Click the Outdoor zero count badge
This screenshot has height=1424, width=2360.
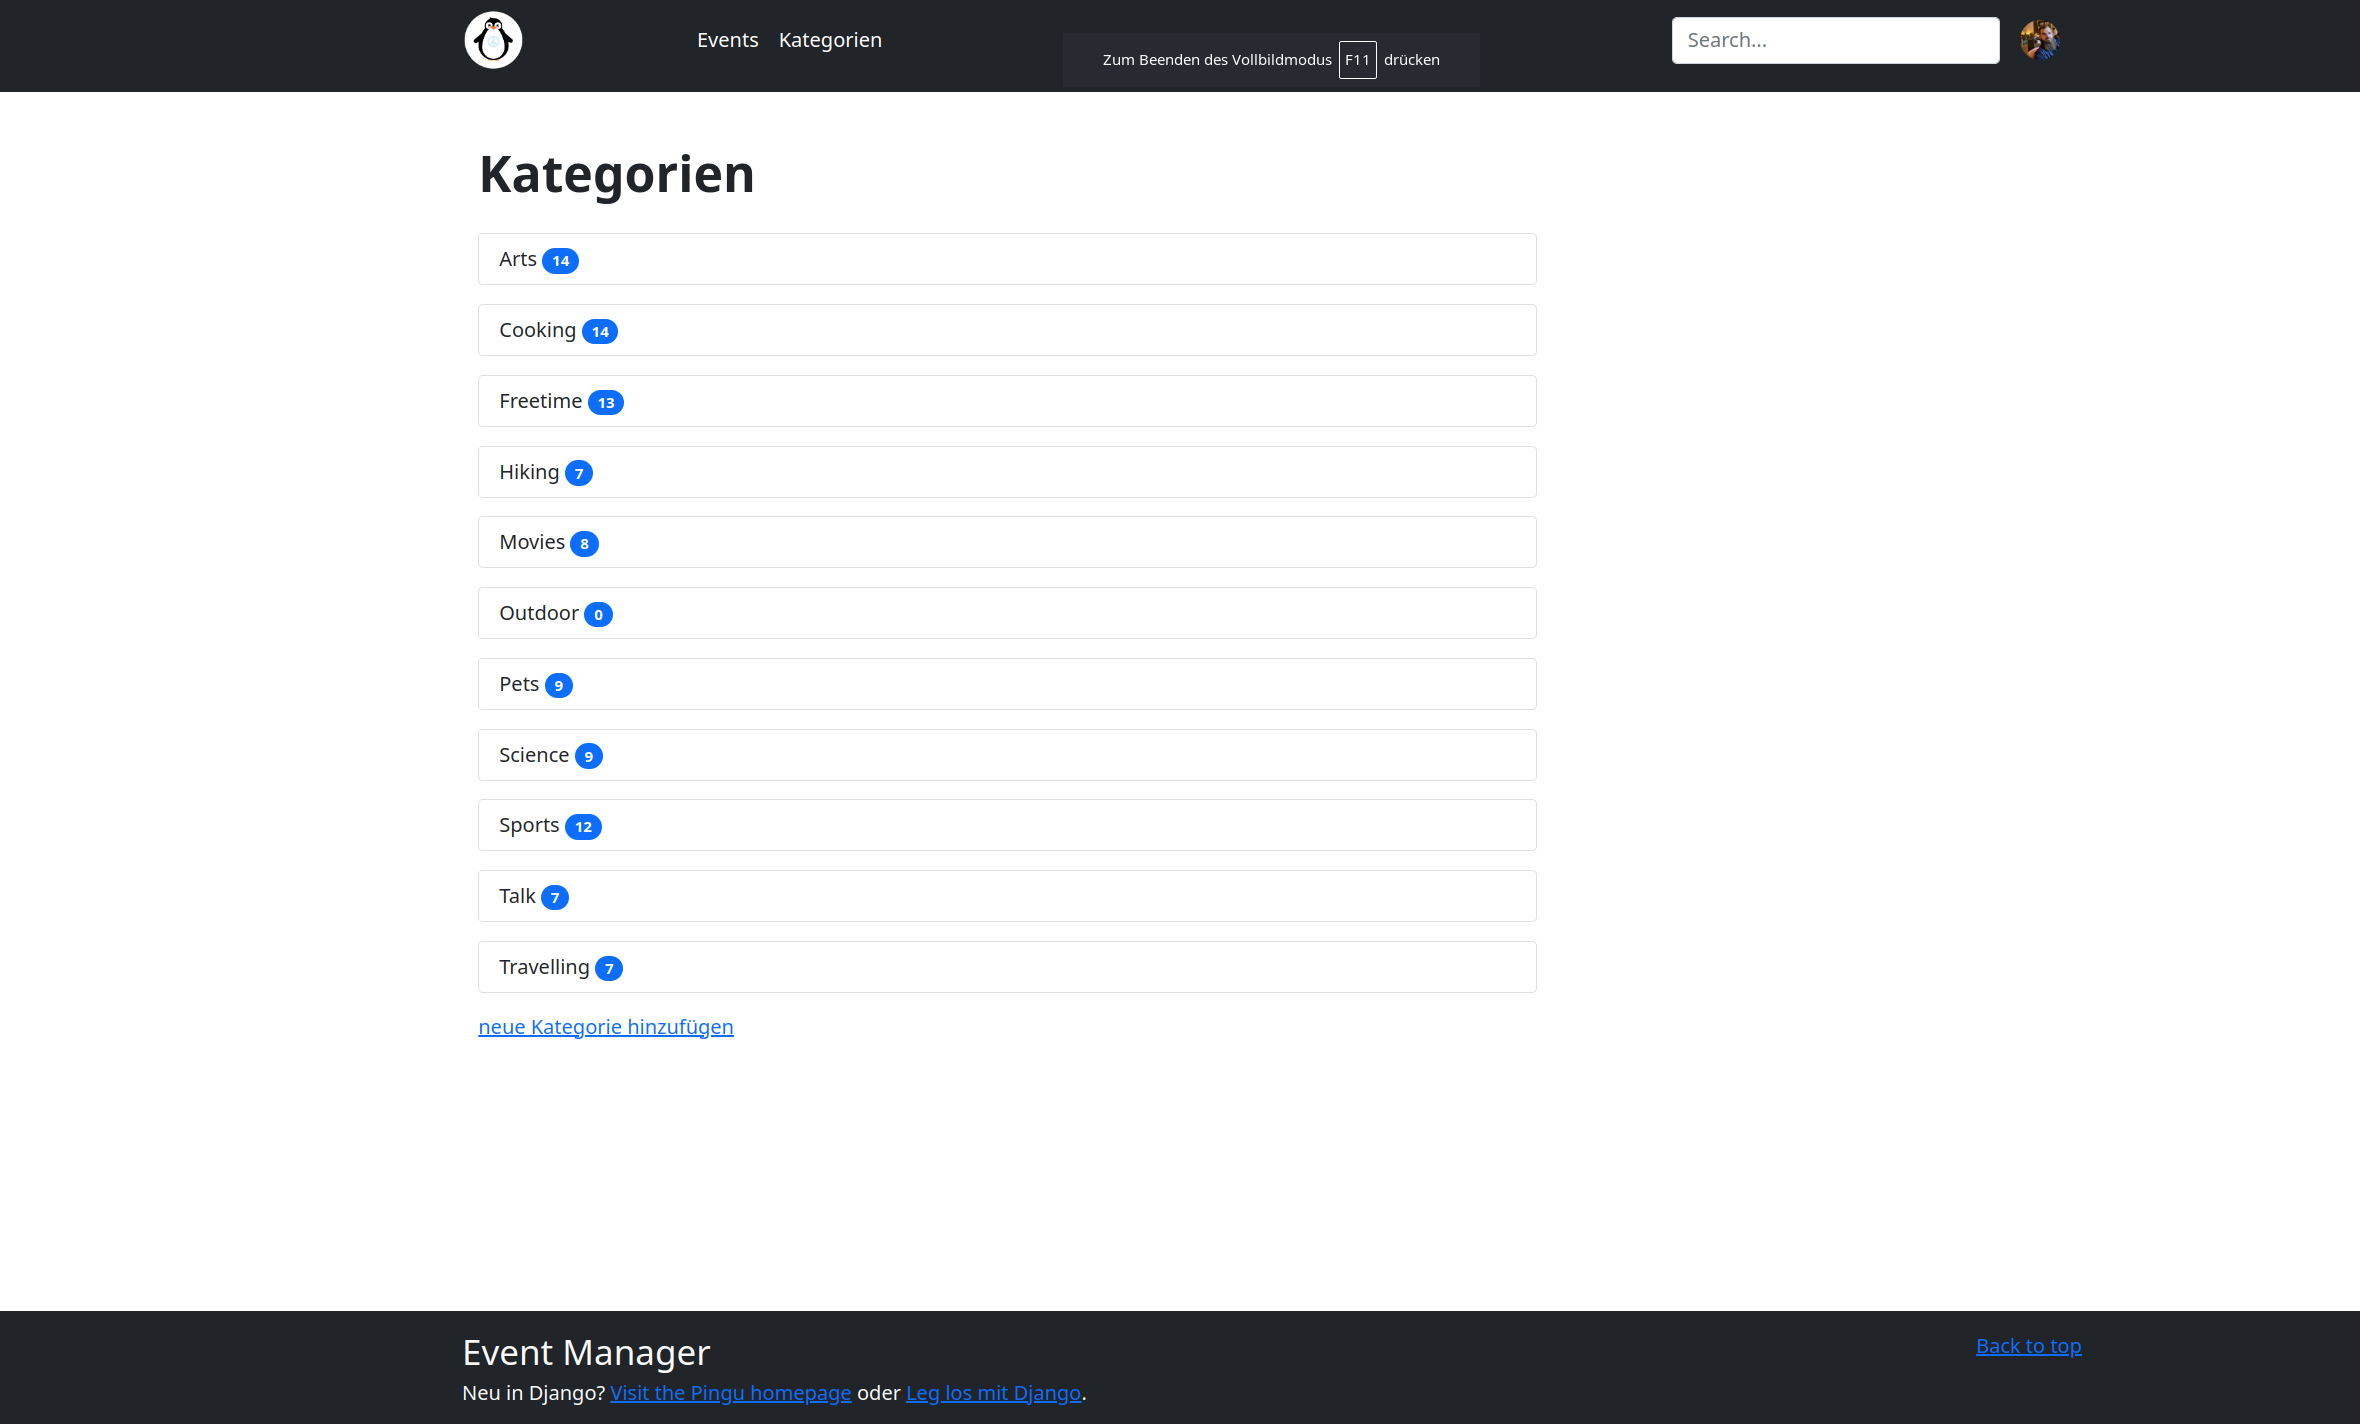597,614
